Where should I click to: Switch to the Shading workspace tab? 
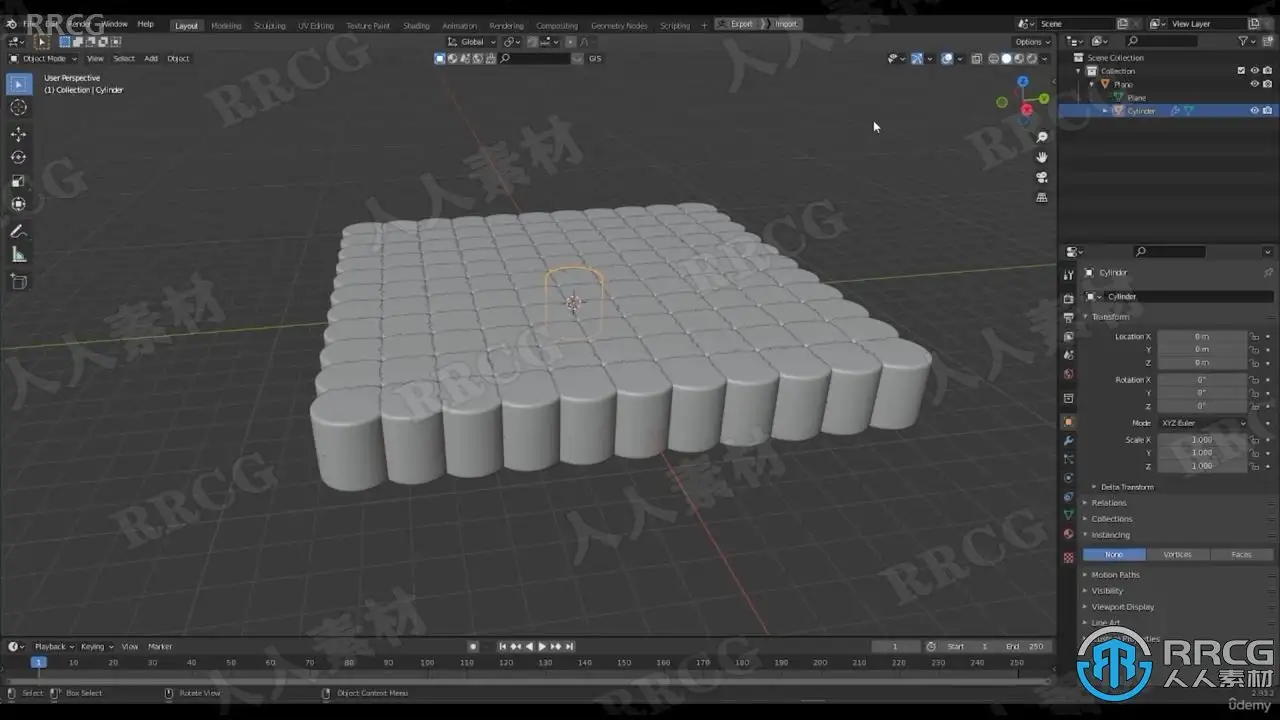point(416,25)
